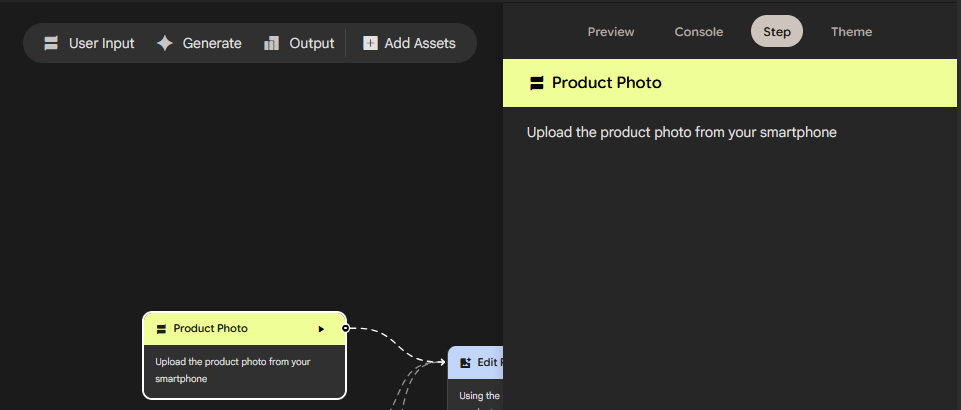
Task: Select the Step tab
Action: click(776, 32)
